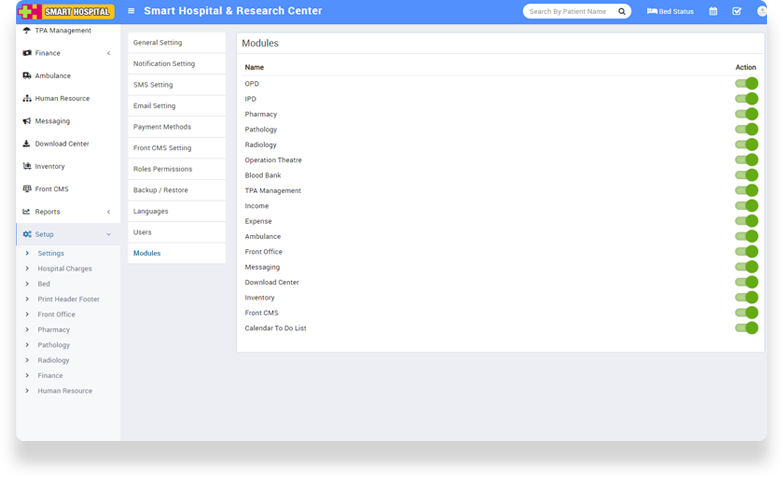Open the calendar icon in top bar
Viewport: 783px width, 478px height.
[713, 11]
